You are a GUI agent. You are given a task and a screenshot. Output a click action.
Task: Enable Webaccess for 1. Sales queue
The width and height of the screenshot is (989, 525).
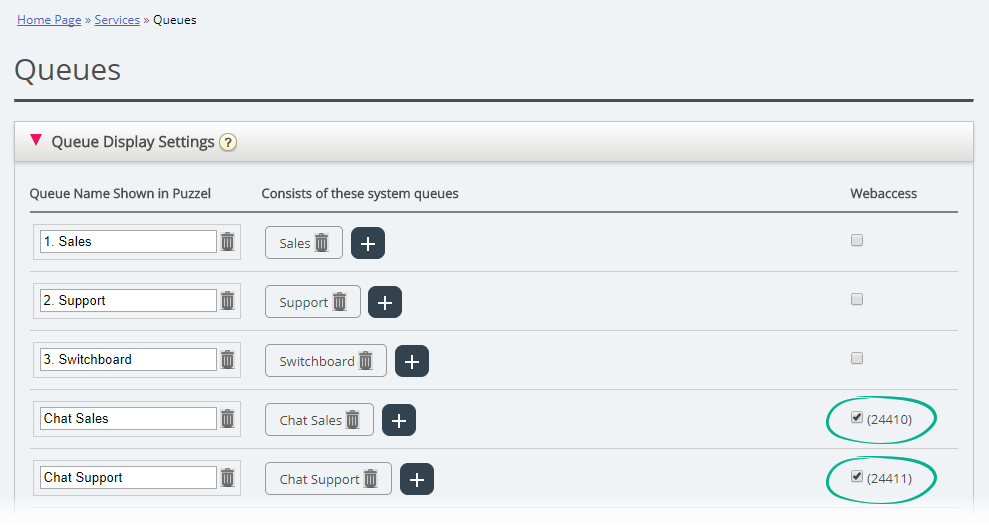pyautogui.click(x=857, y=241)
